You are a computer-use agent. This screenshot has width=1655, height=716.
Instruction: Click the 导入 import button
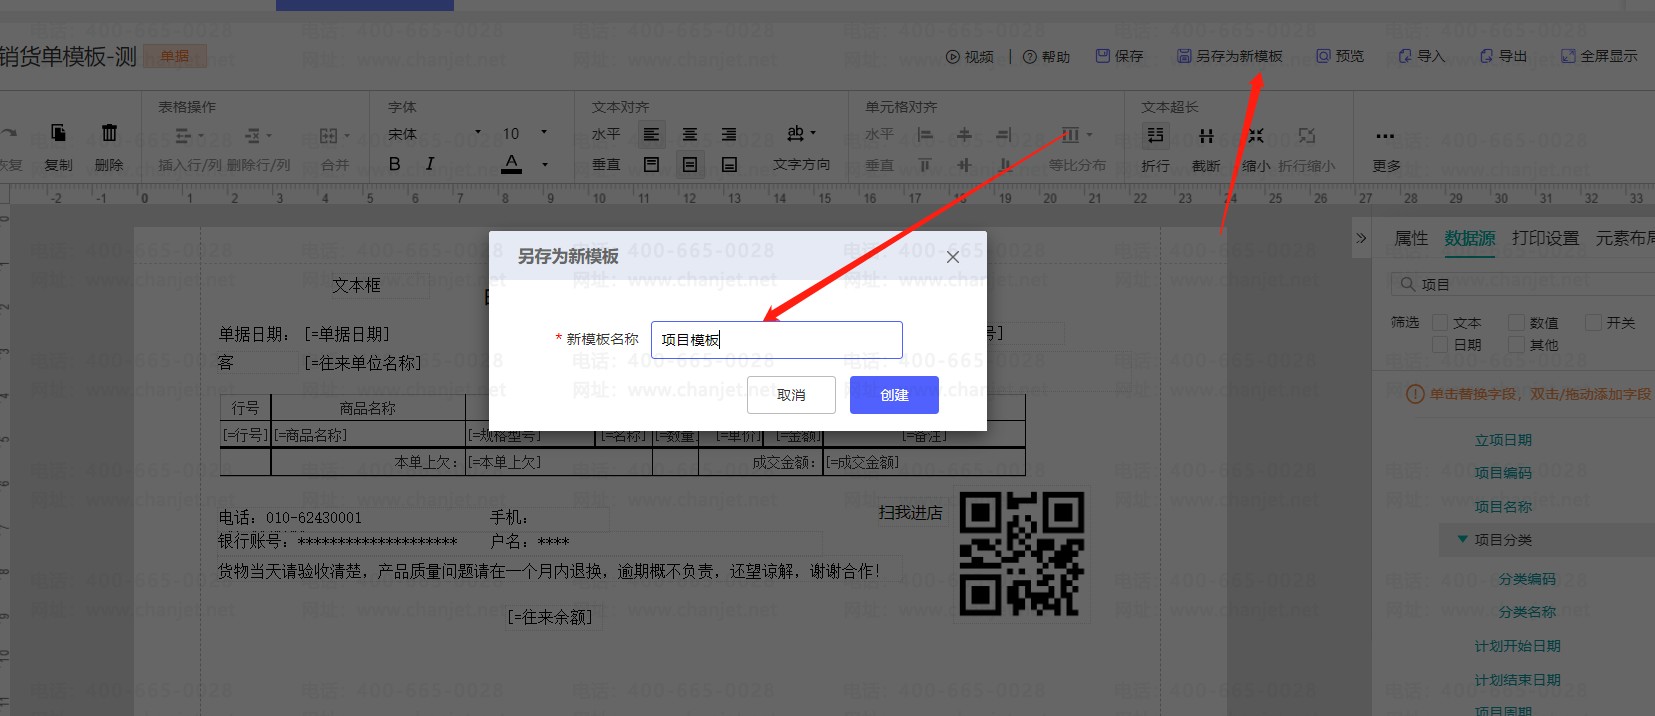pos(1421,56)
